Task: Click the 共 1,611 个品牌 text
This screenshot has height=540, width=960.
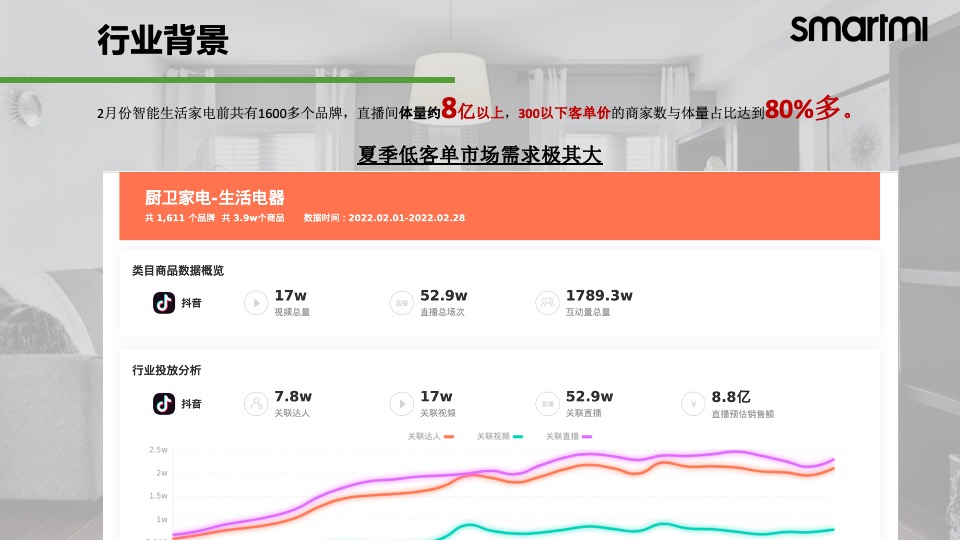Action: pyautogui.click(x=180, y=218)
